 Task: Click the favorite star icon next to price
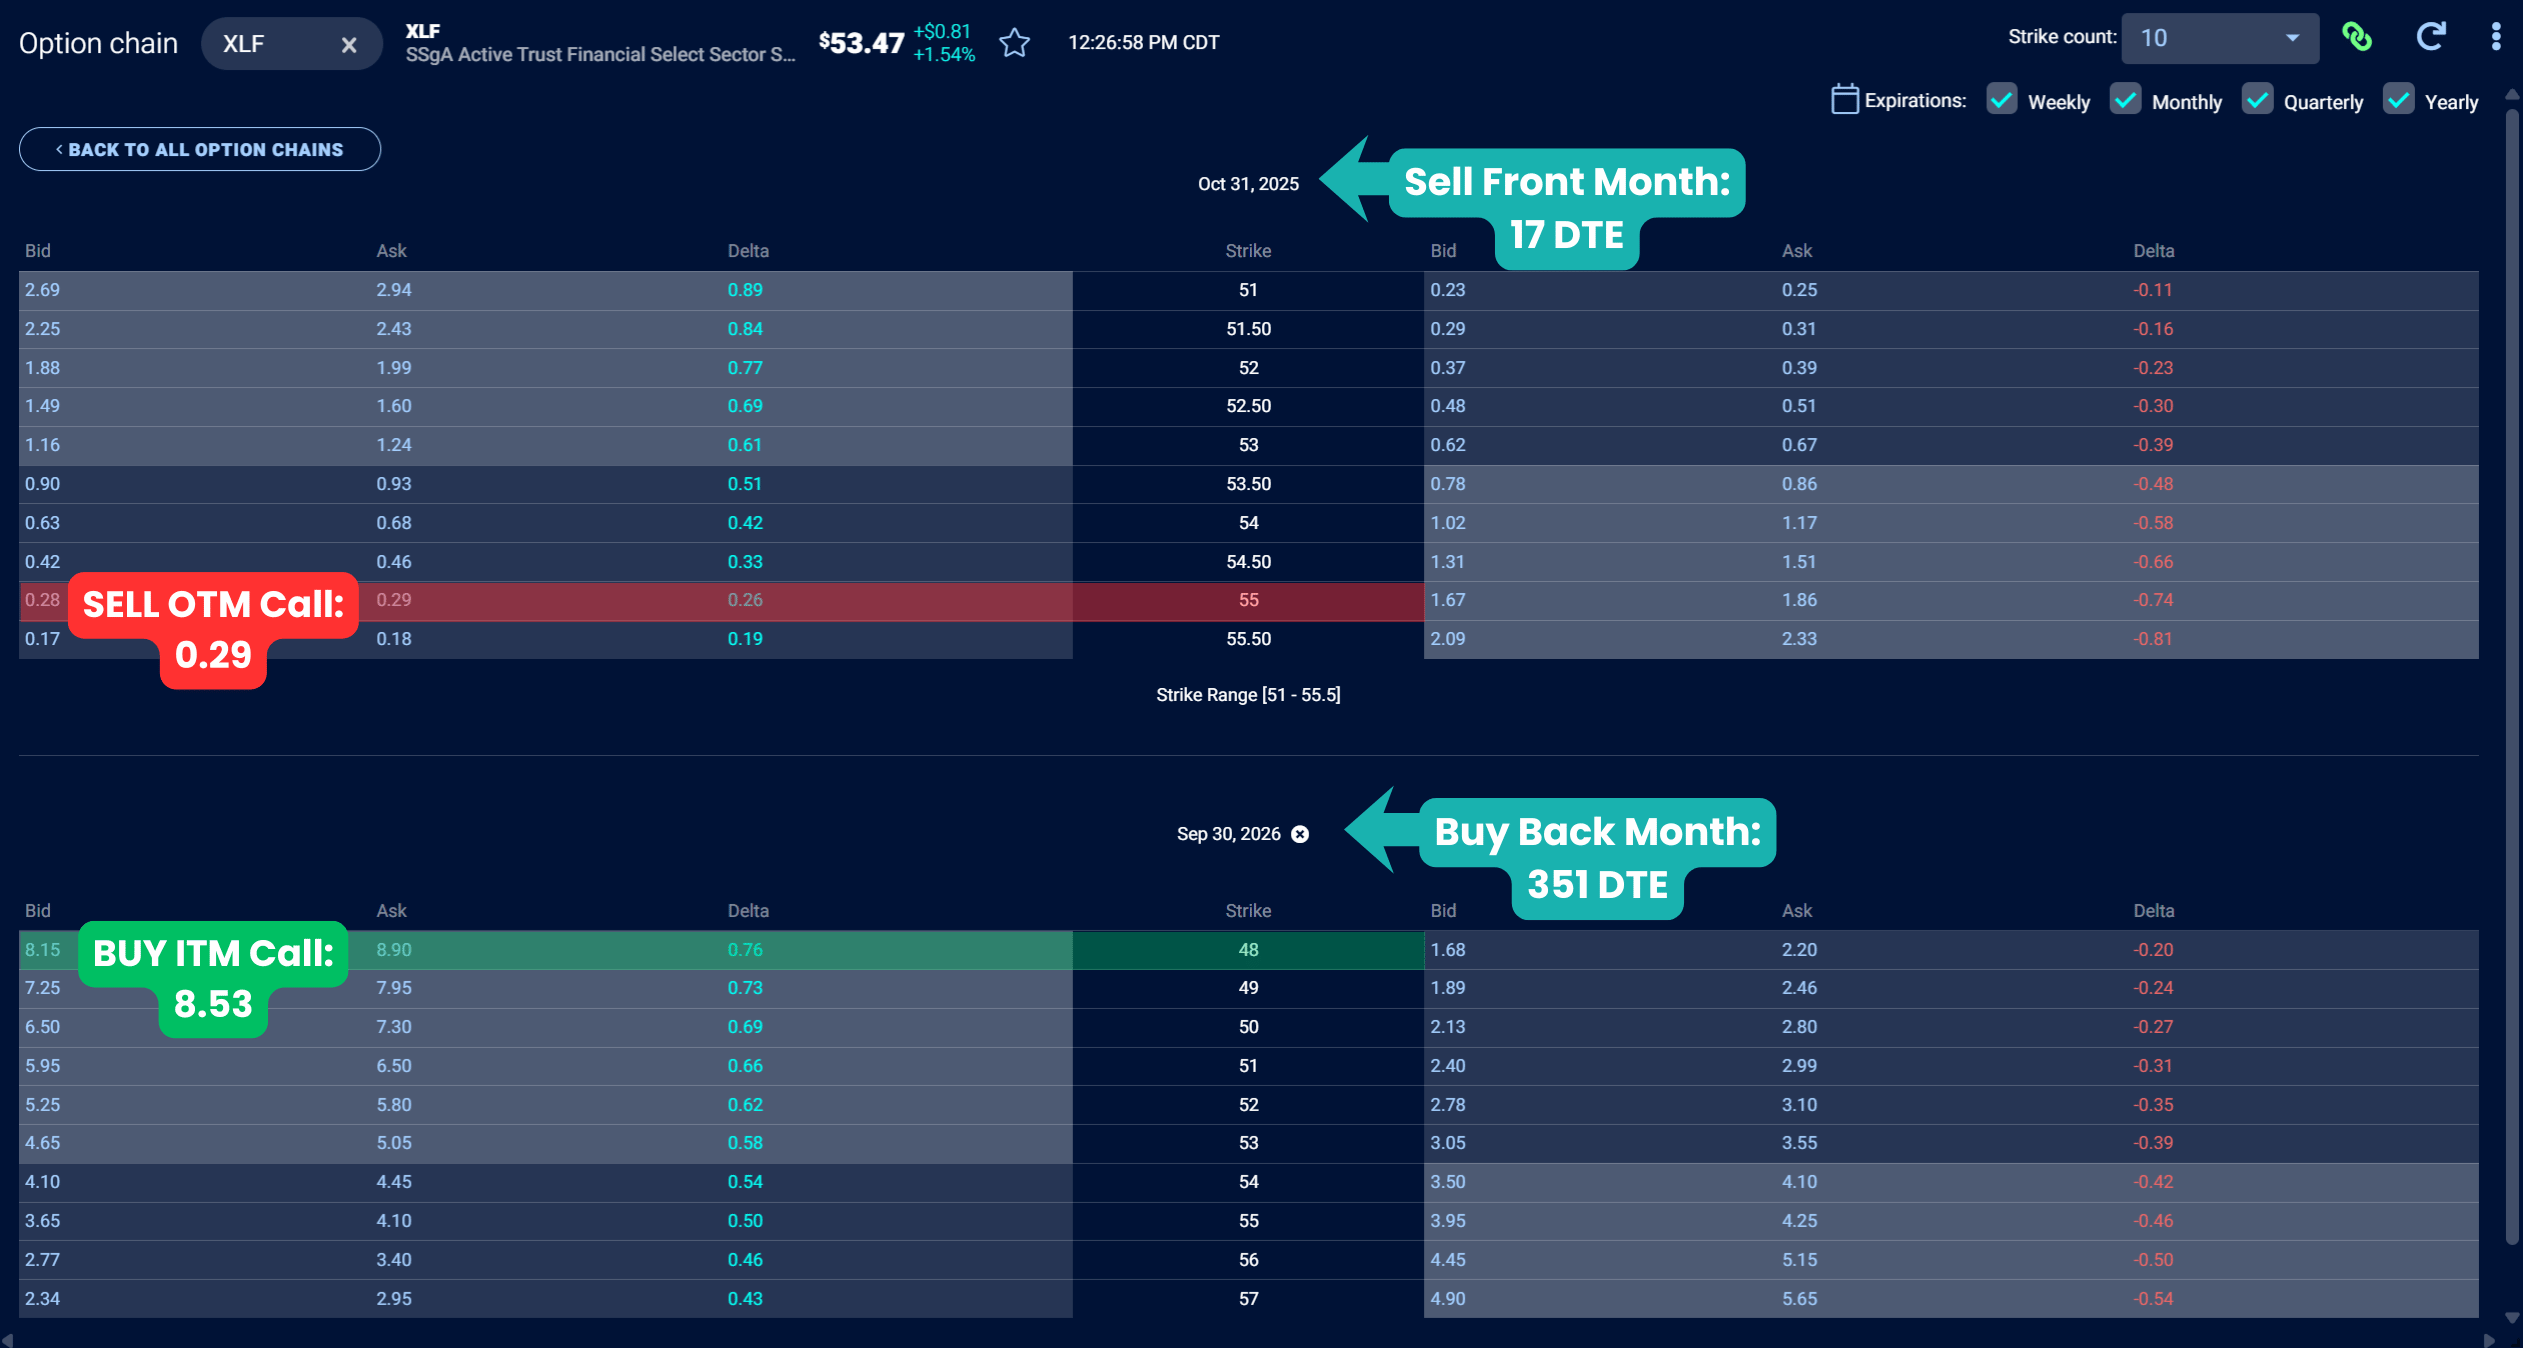pyautogui.click(x=1014, y=43)
